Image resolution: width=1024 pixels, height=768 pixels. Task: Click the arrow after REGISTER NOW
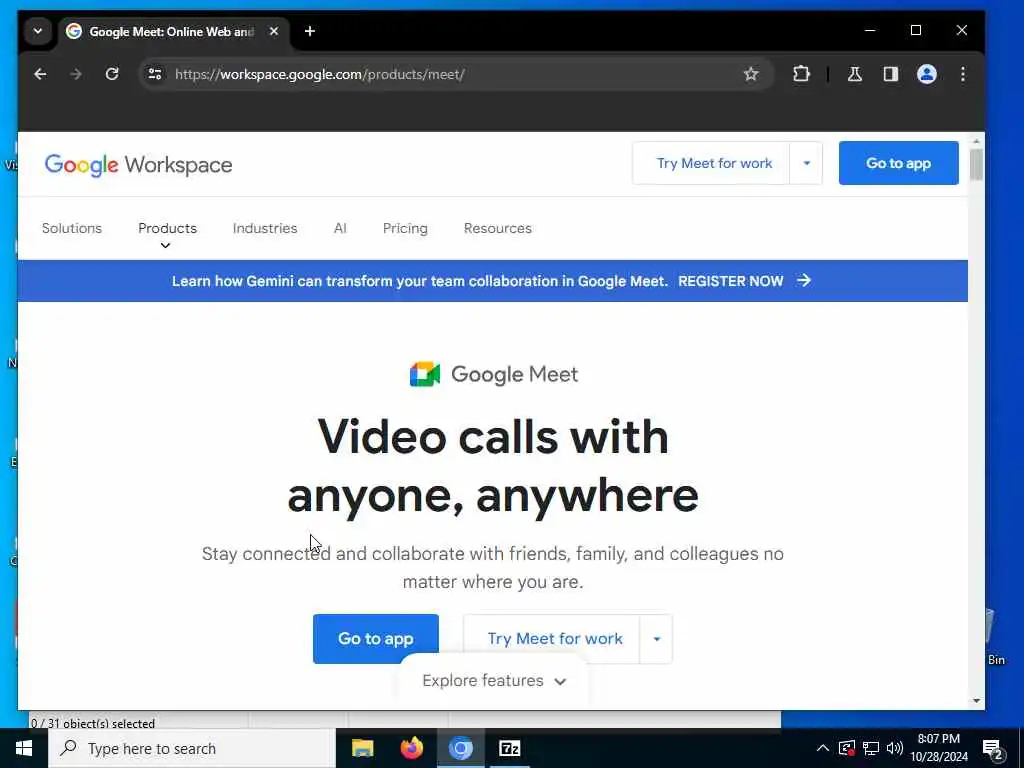pyautogui.click(x=804, y=280)
